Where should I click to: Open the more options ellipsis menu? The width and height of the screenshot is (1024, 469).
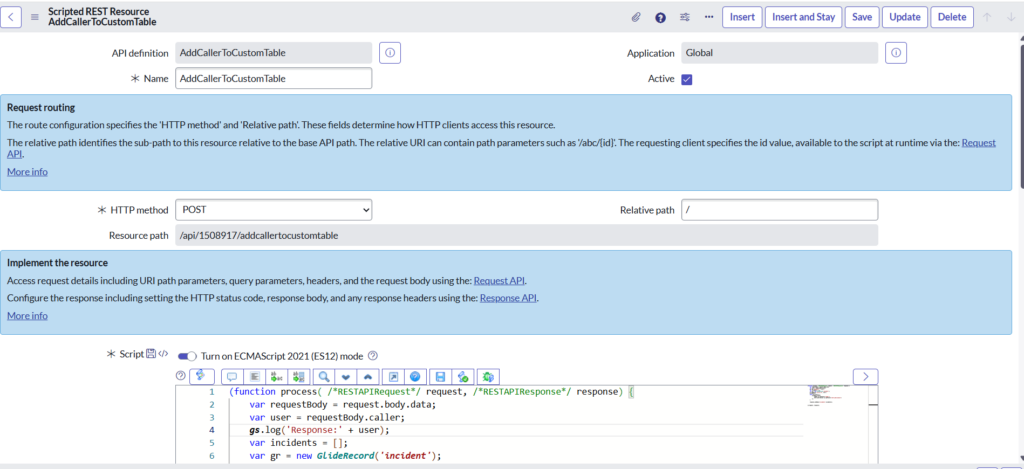pyautogui.click(x=709, y=17)
